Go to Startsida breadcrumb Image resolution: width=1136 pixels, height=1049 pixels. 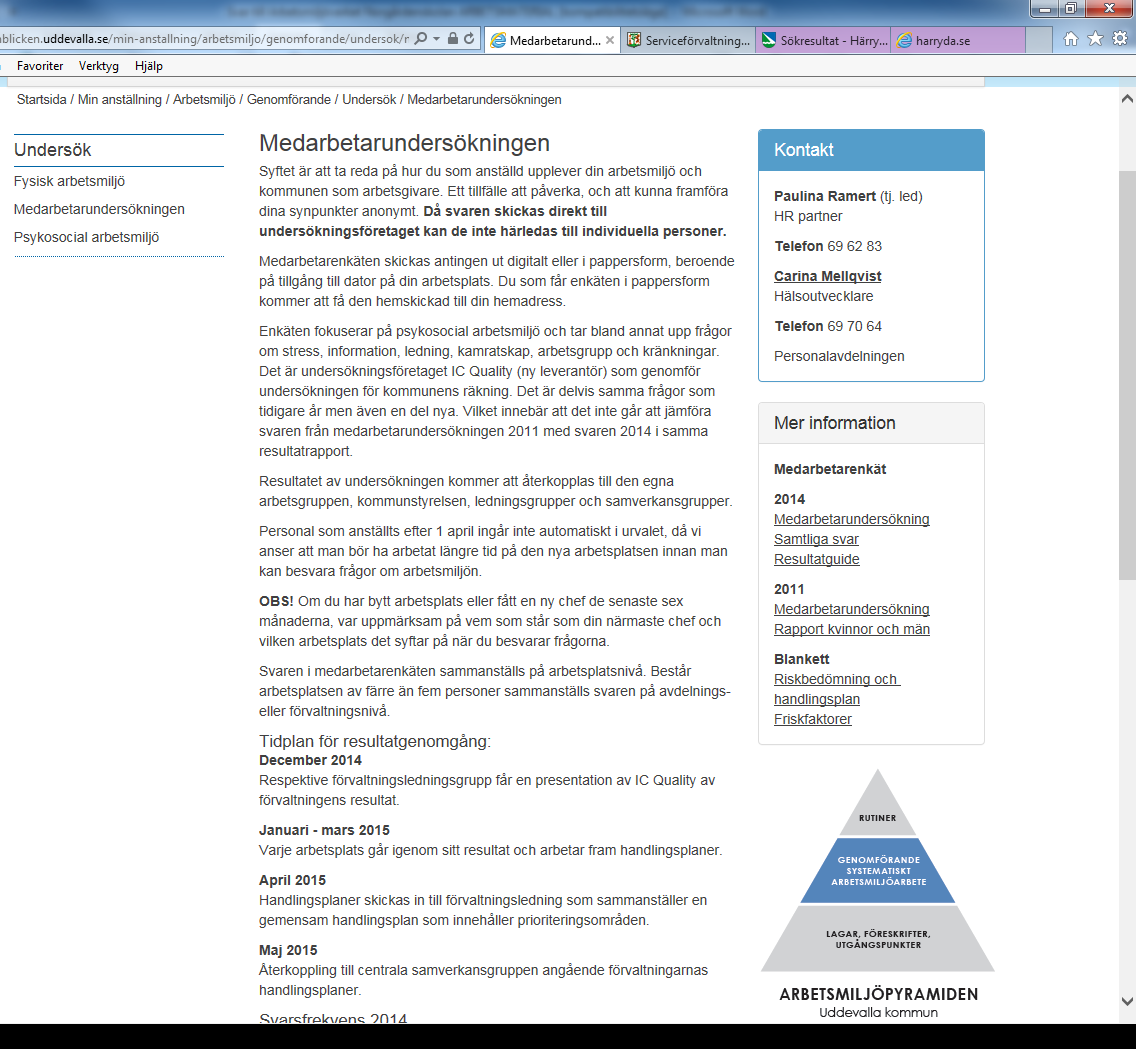pyautogui.click(x=41, y=99)
